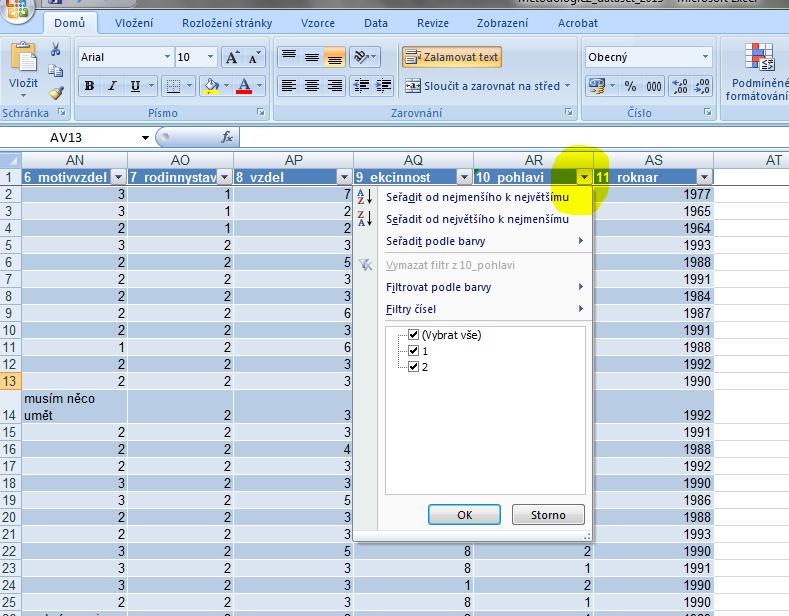Click the Copy icon in Schránka
This screenshot has height=616, width=789.
(55, 71)
